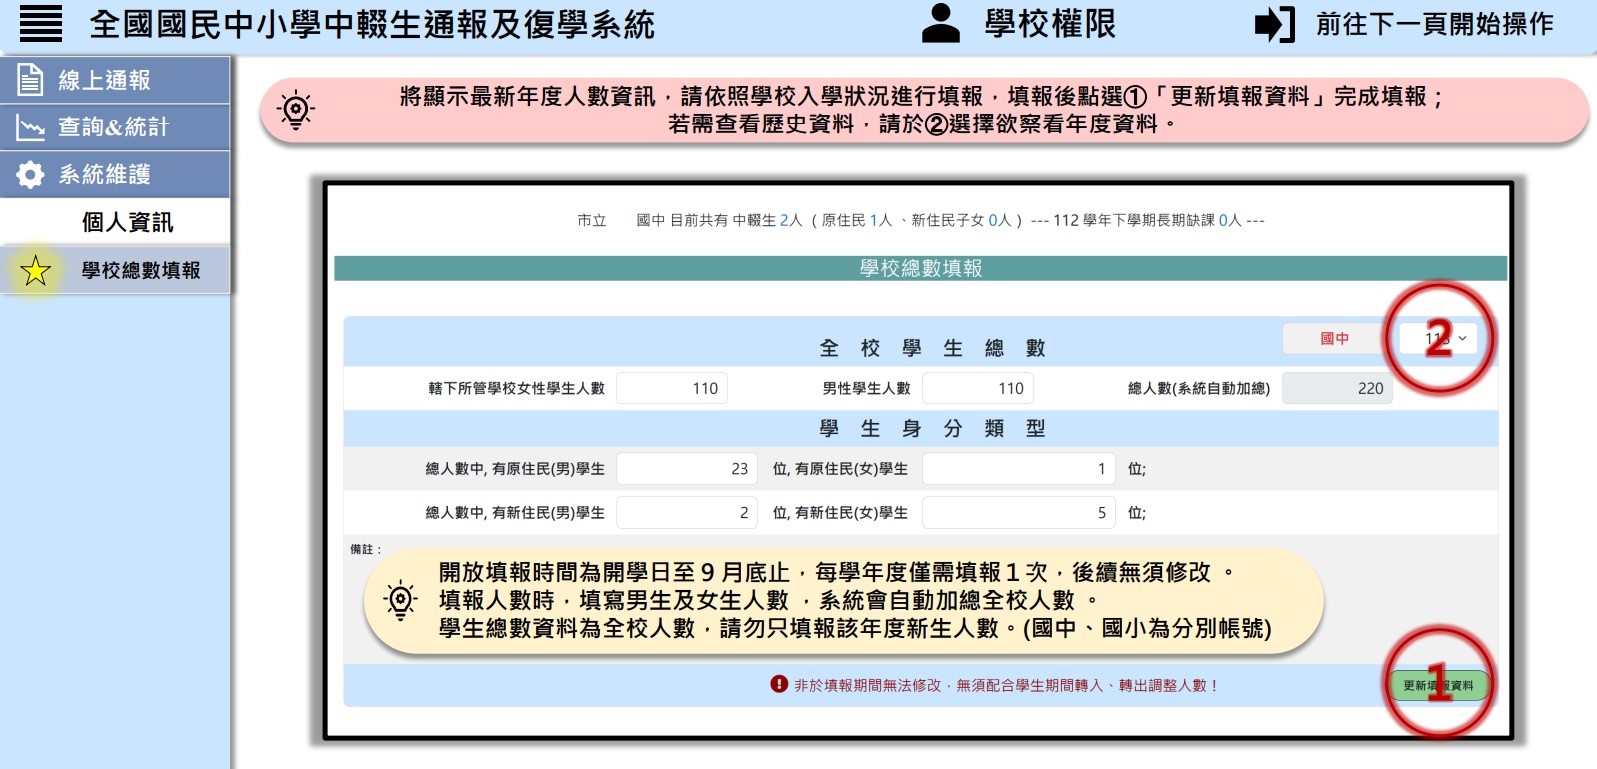Screen dimensions: 1597x769
Task: Click the chart icon beside 查詢&統計
Action: pos(30,127)
